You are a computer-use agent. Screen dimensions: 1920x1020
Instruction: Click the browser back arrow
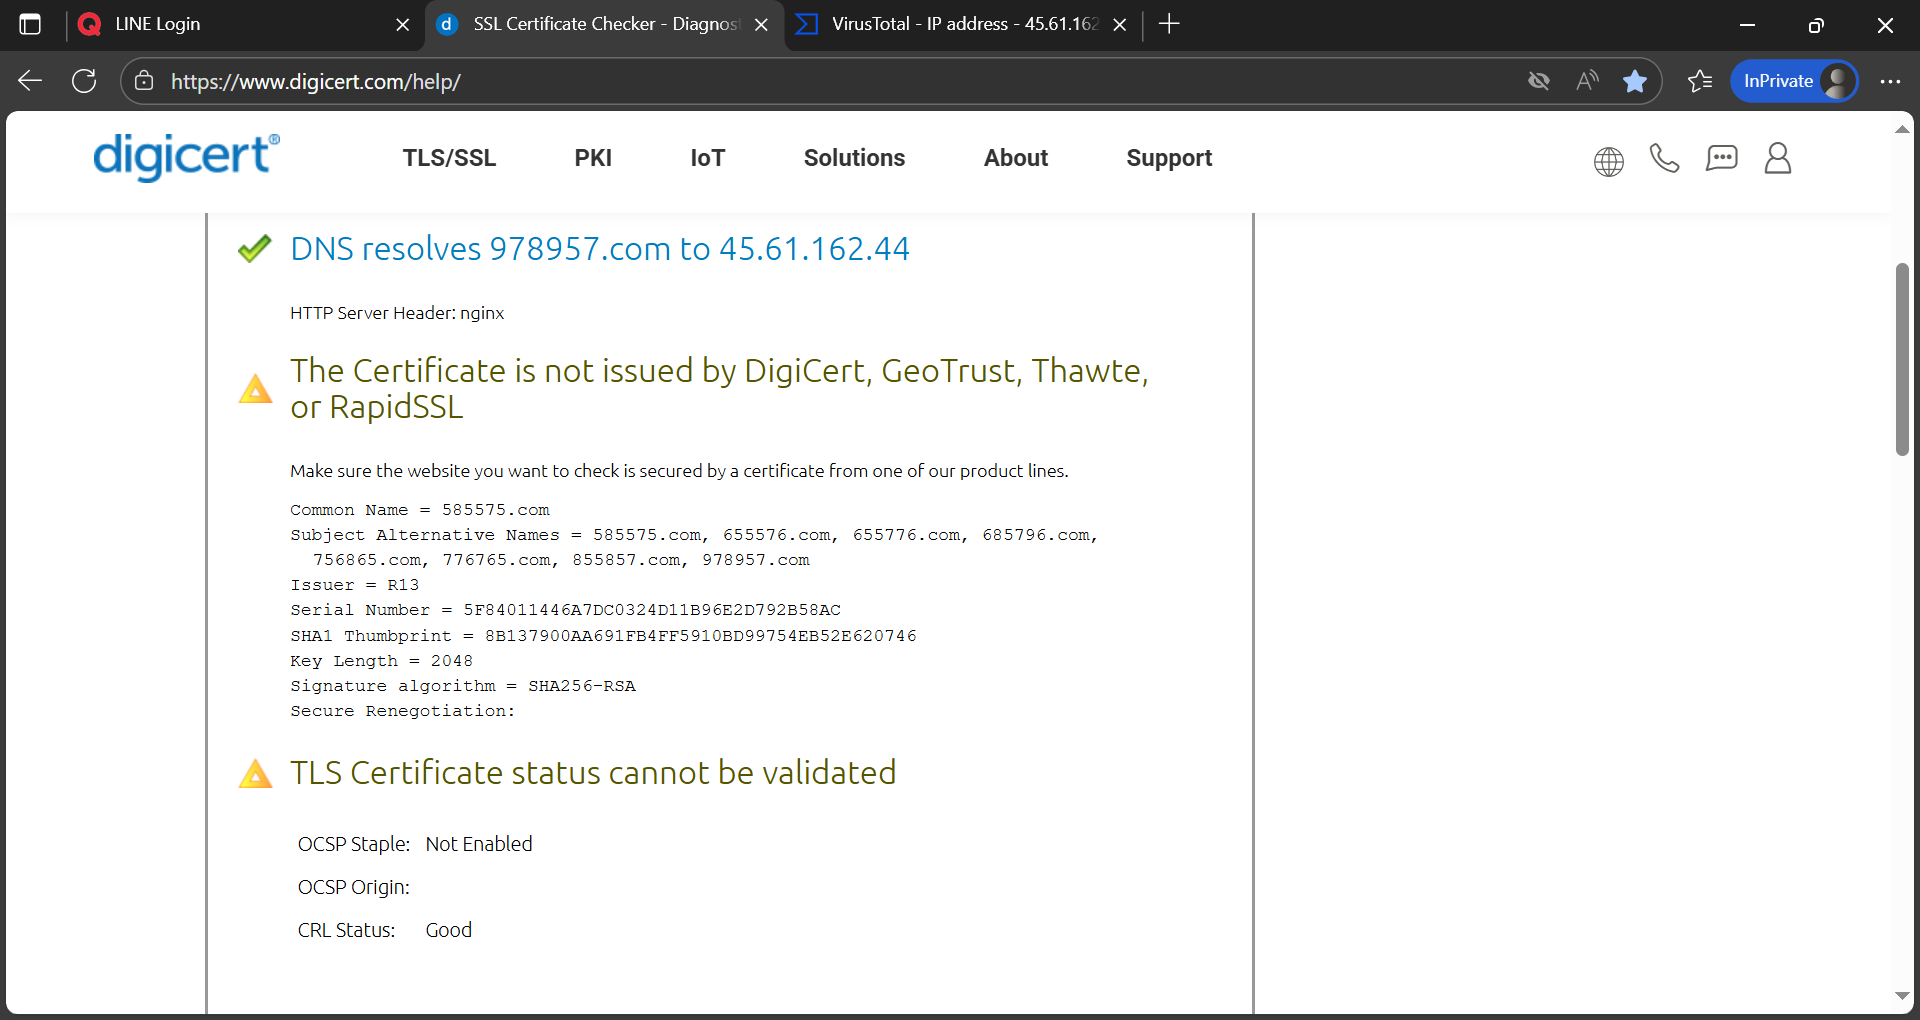[x=30, y=81]
